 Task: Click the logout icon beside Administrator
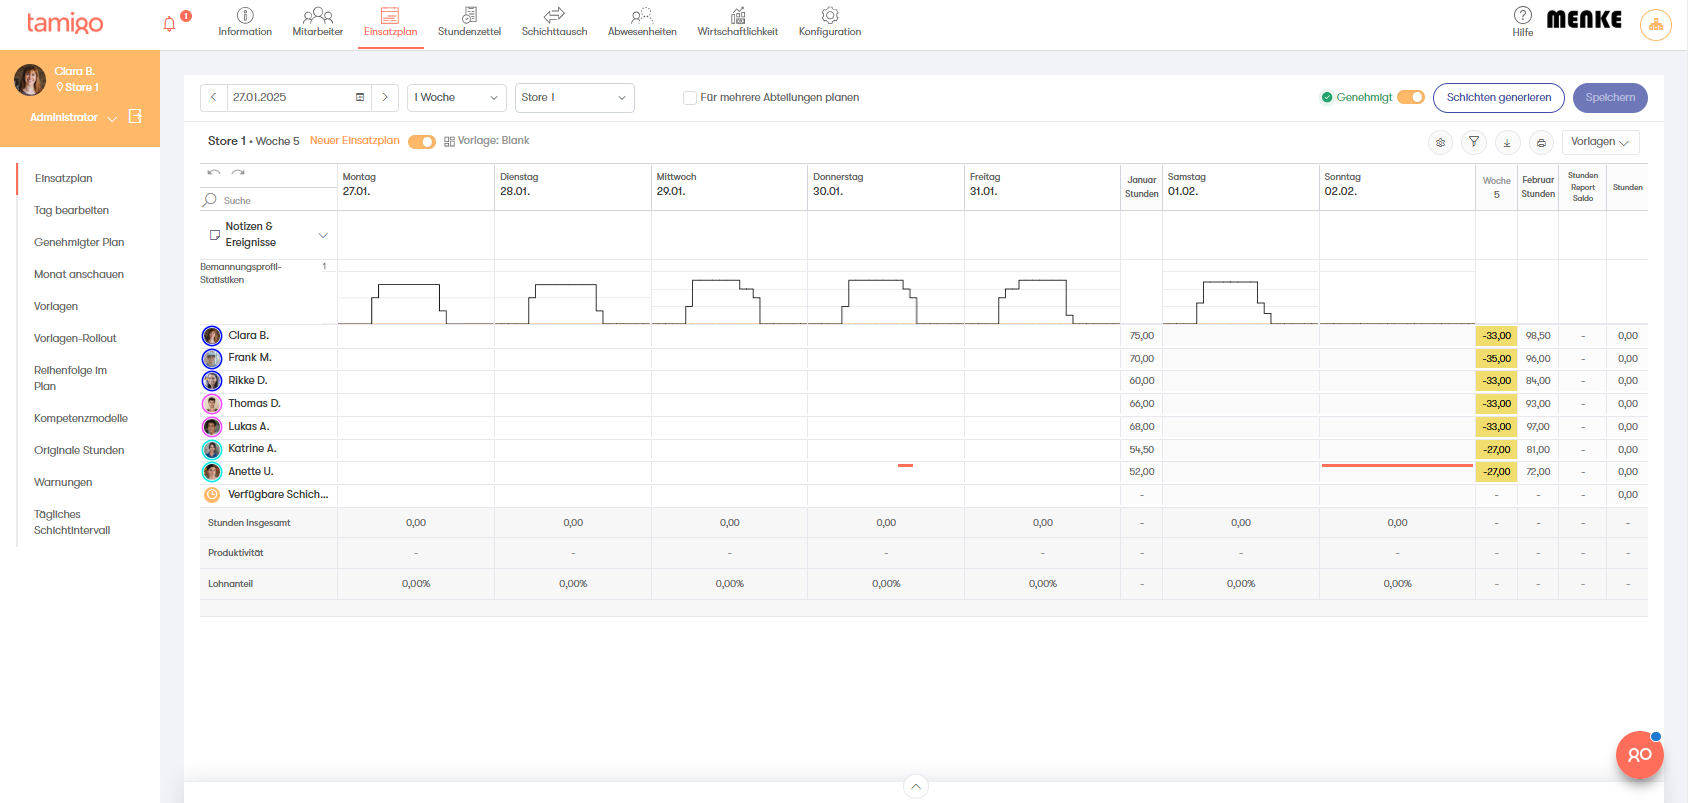[136, 117]
